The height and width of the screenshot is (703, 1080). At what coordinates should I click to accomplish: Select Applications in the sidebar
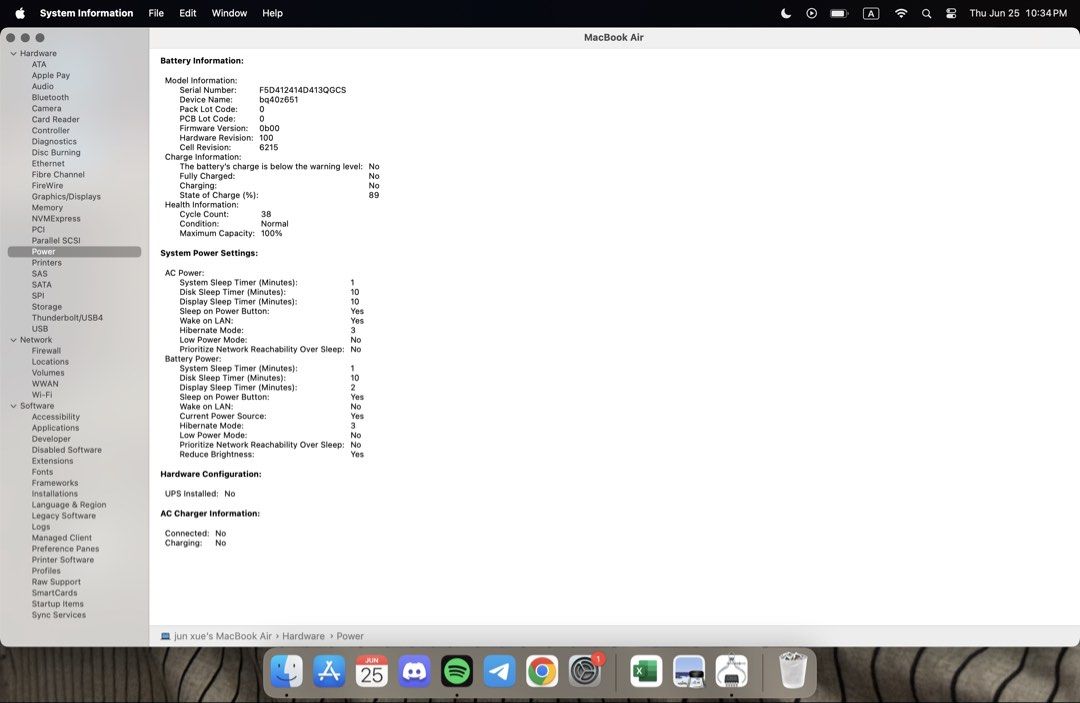(x=55, y=428)
